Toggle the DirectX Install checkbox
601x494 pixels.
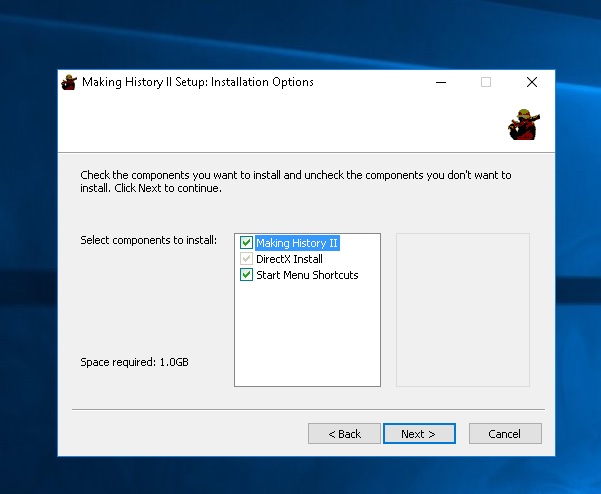point(246,259)
